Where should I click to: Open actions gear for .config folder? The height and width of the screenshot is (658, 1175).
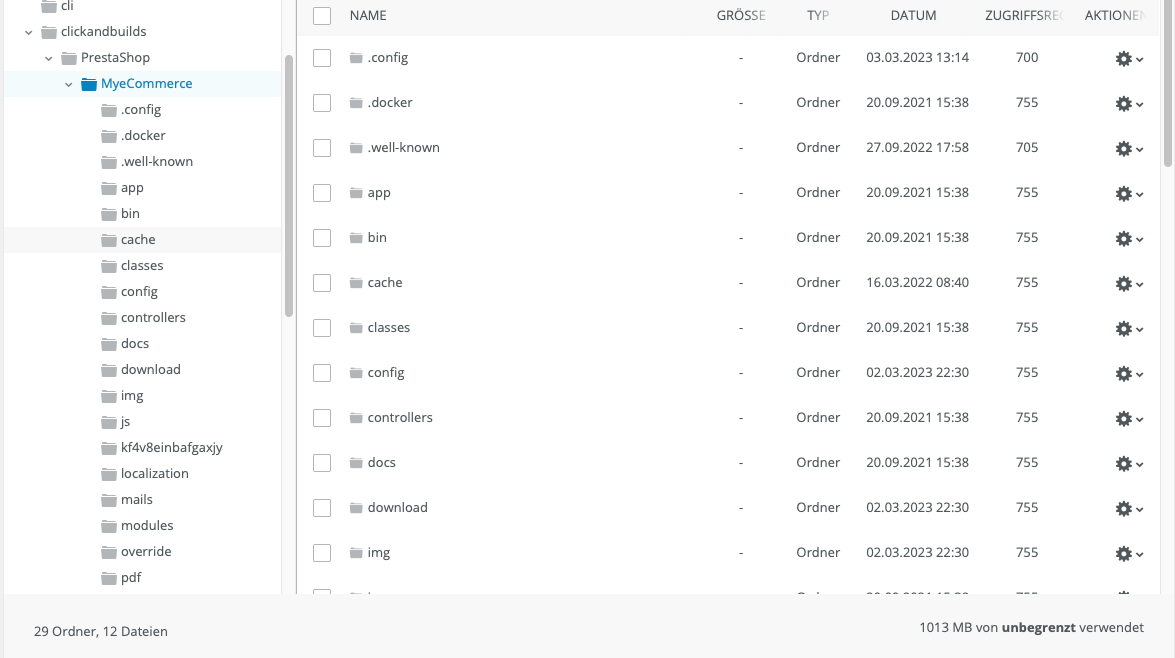(1124, 59)
